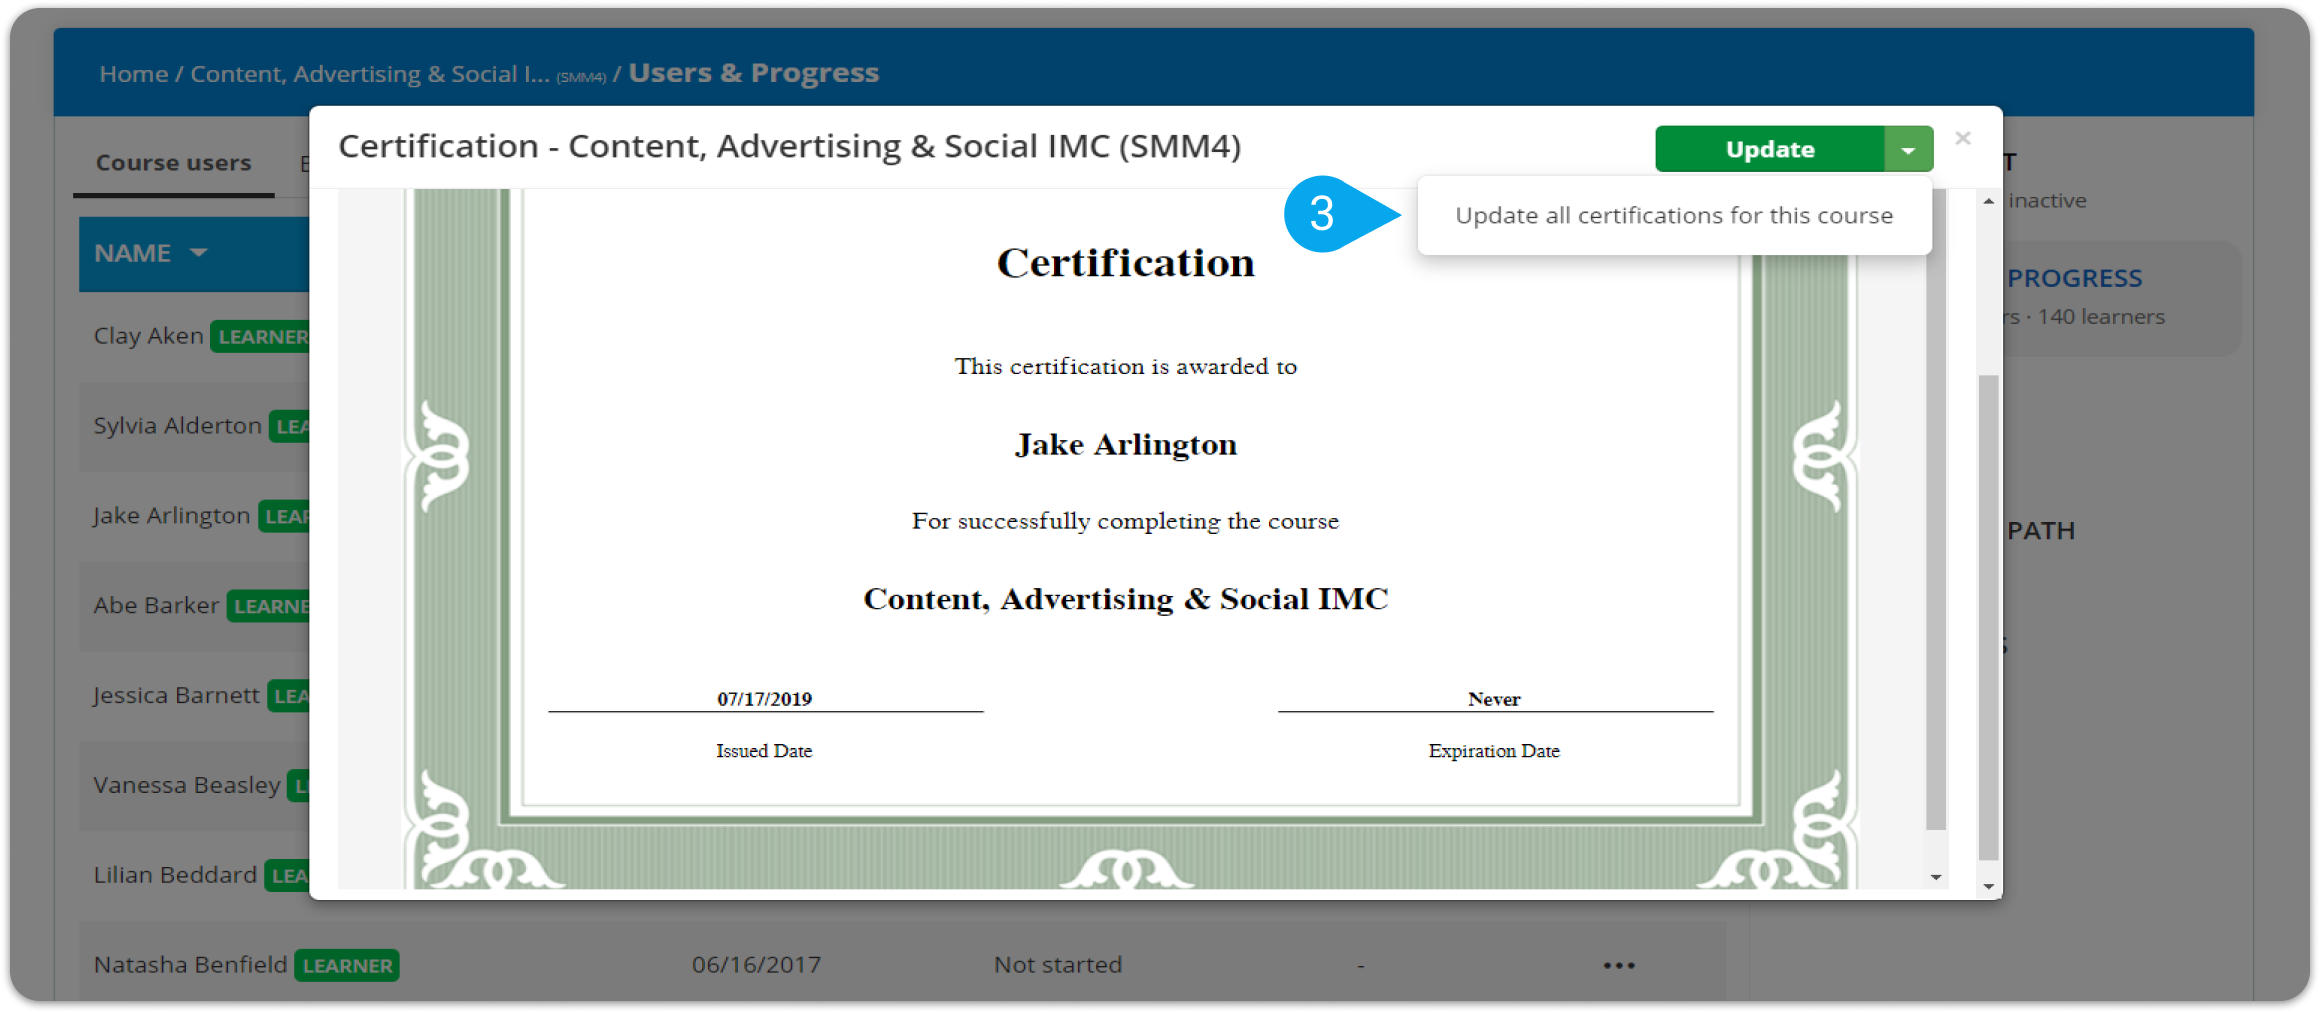Open the dropdown arrow beside Update
Screen dimensions: 2320x1013
tap(1908, 150)
